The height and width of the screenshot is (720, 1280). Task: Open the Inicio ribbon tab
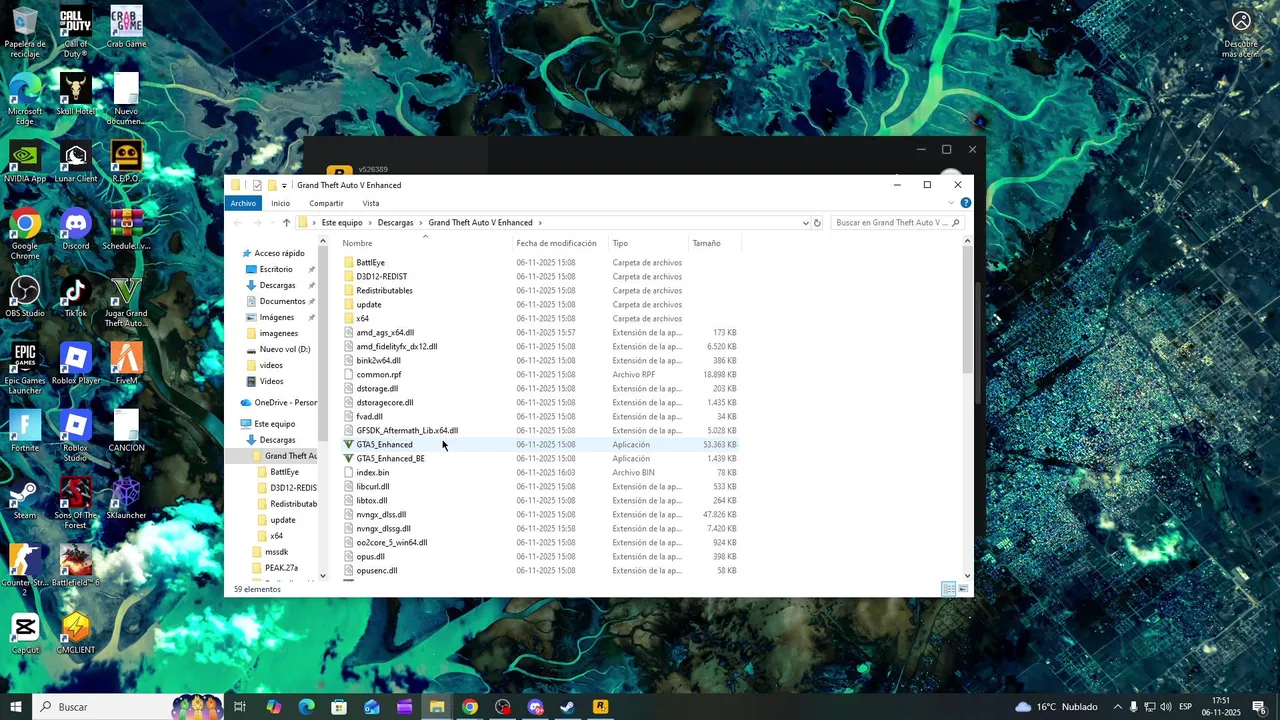(x=280, y=203)
